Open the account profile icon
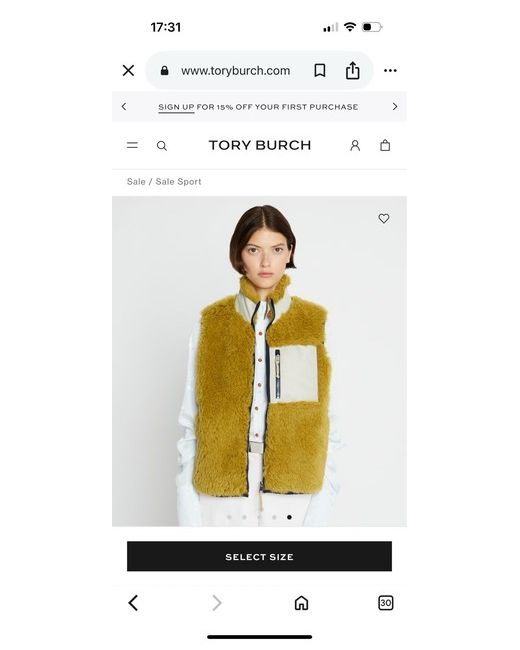The image size is (520, 650). [355, 146]
